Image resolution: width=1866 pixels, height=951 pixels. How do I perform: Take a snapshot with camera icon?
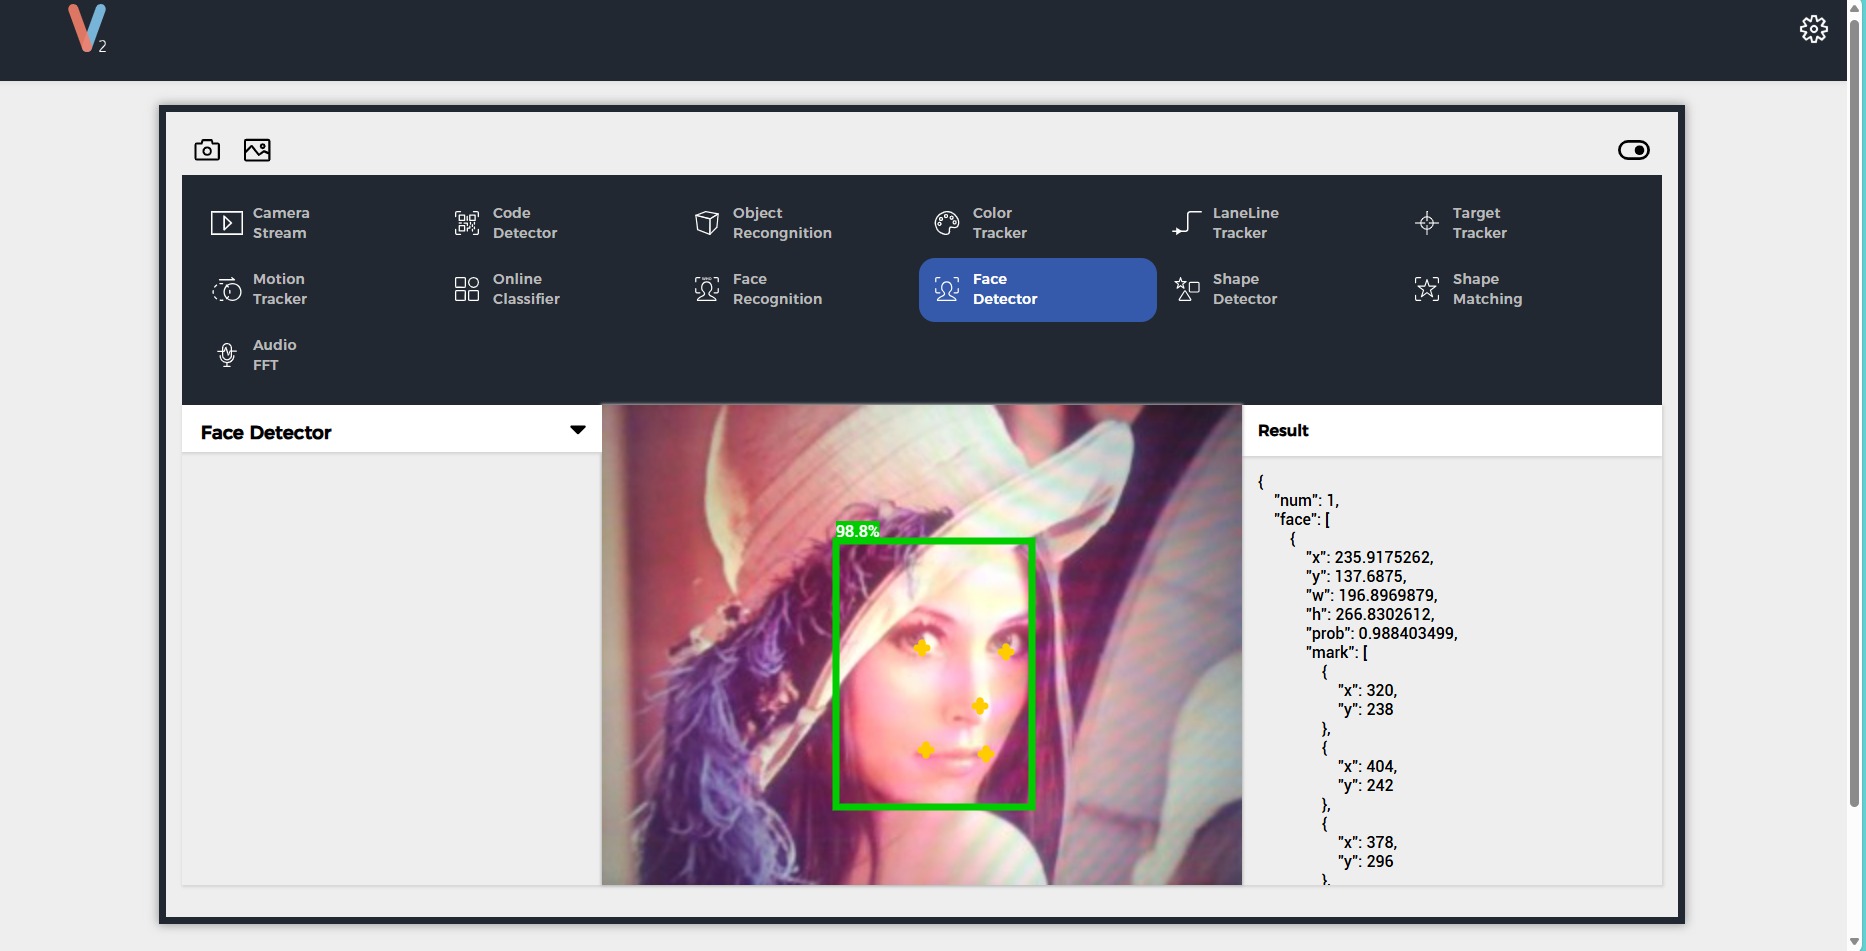(x=207, y=150)
